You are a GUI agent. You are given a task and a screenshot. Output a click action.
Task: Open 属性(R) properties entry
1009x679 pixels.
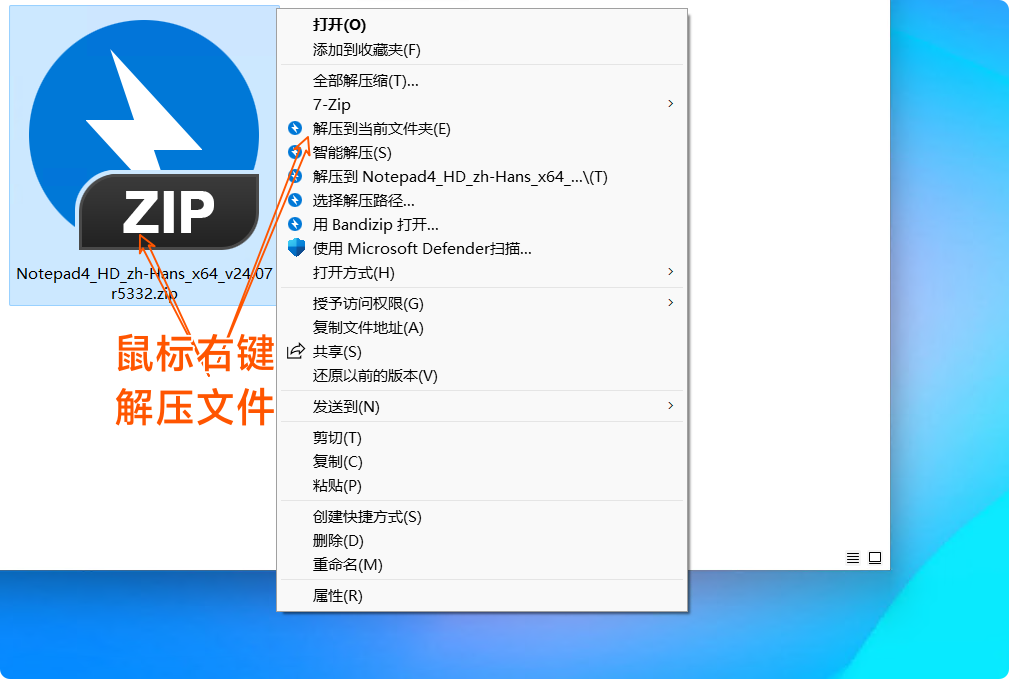click(x=482, y=596)
